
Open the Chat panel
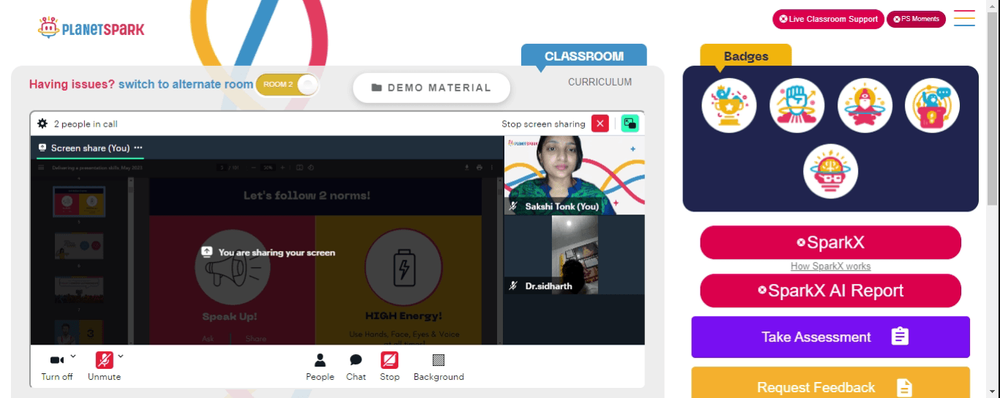pos(356,367)
